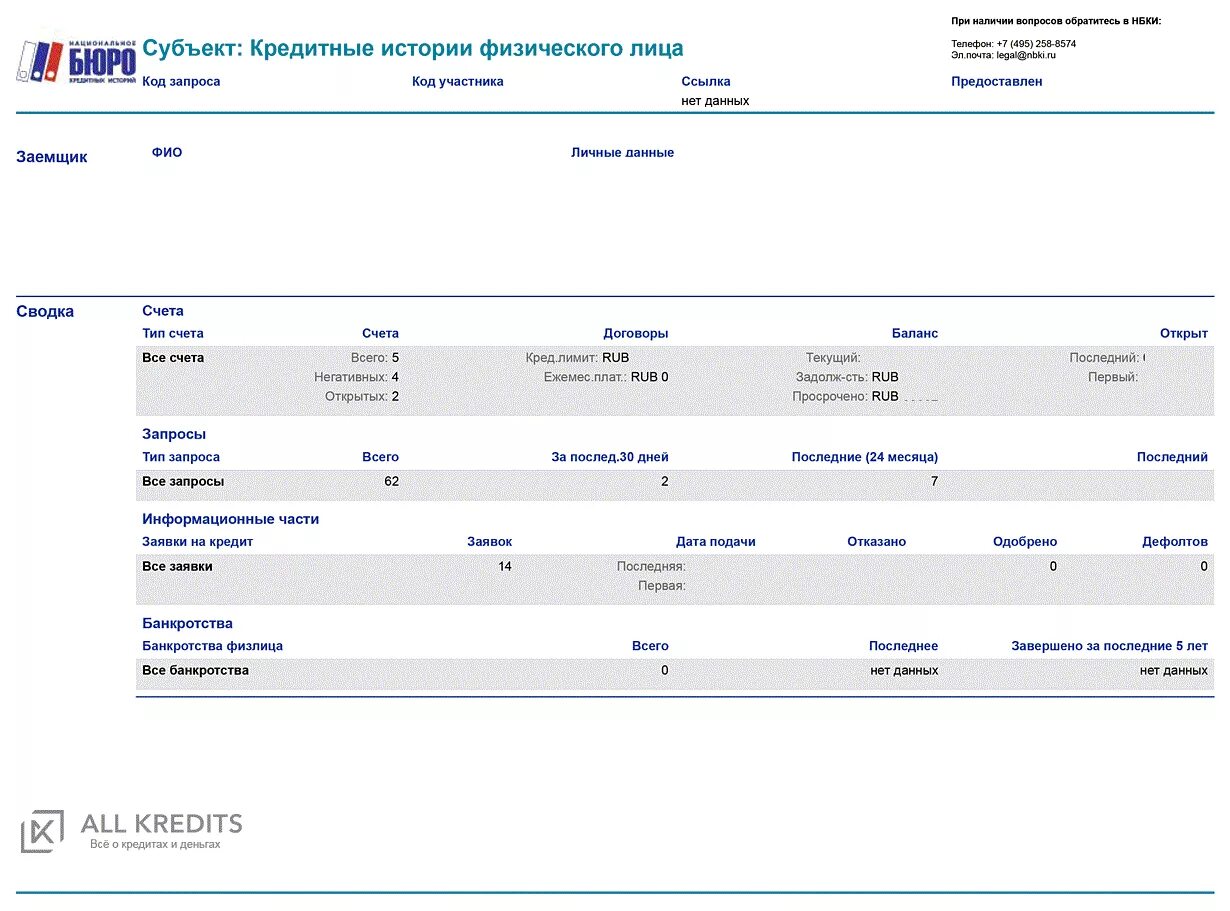The height and width of the screenshot is (911, 1230).
Task: Click the 'Баланс' column header
Action: click(915, 334)
